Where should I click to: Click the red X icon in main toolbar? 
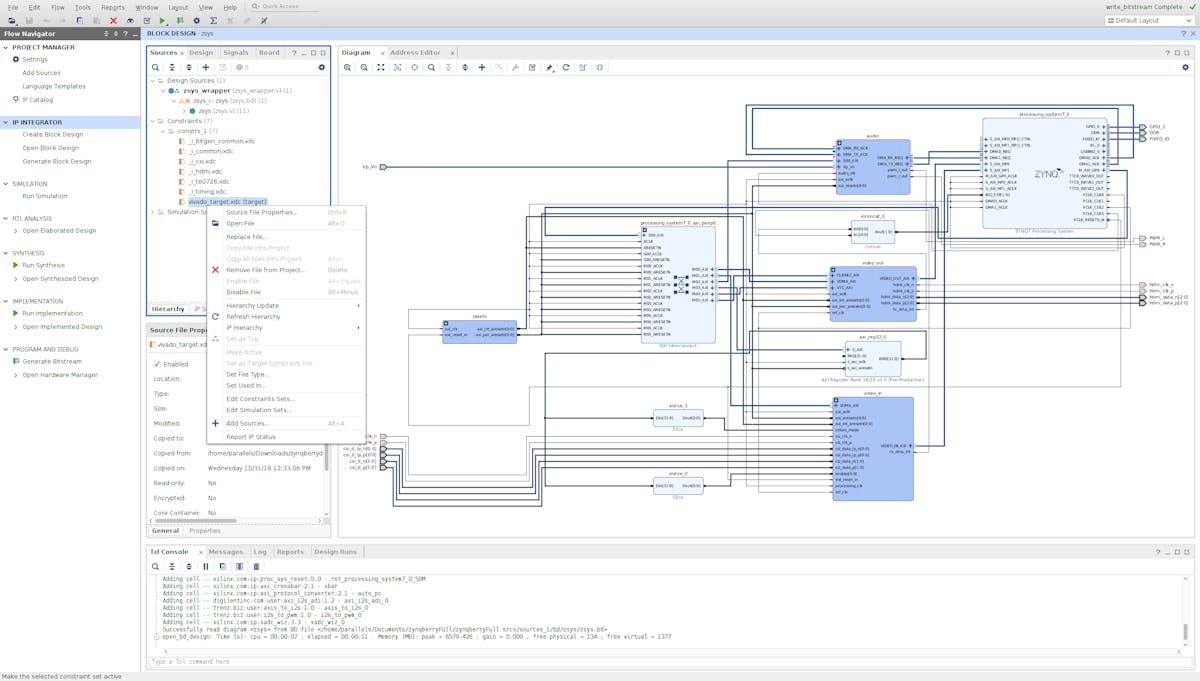(113, 20)
